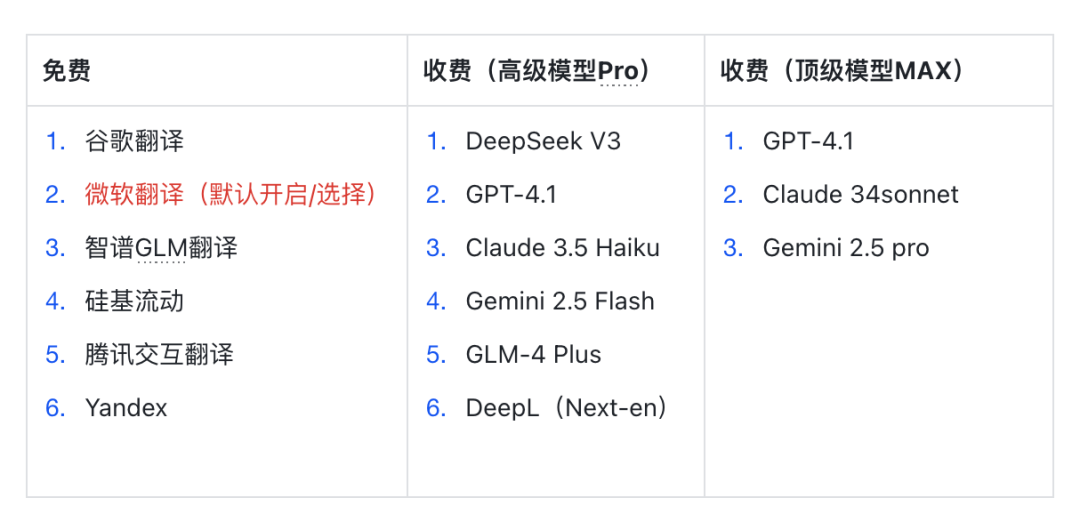Screen dimensions: 1080x530
Task: Click GPT-4.1 under the MAX models
Action: (808, 141)
